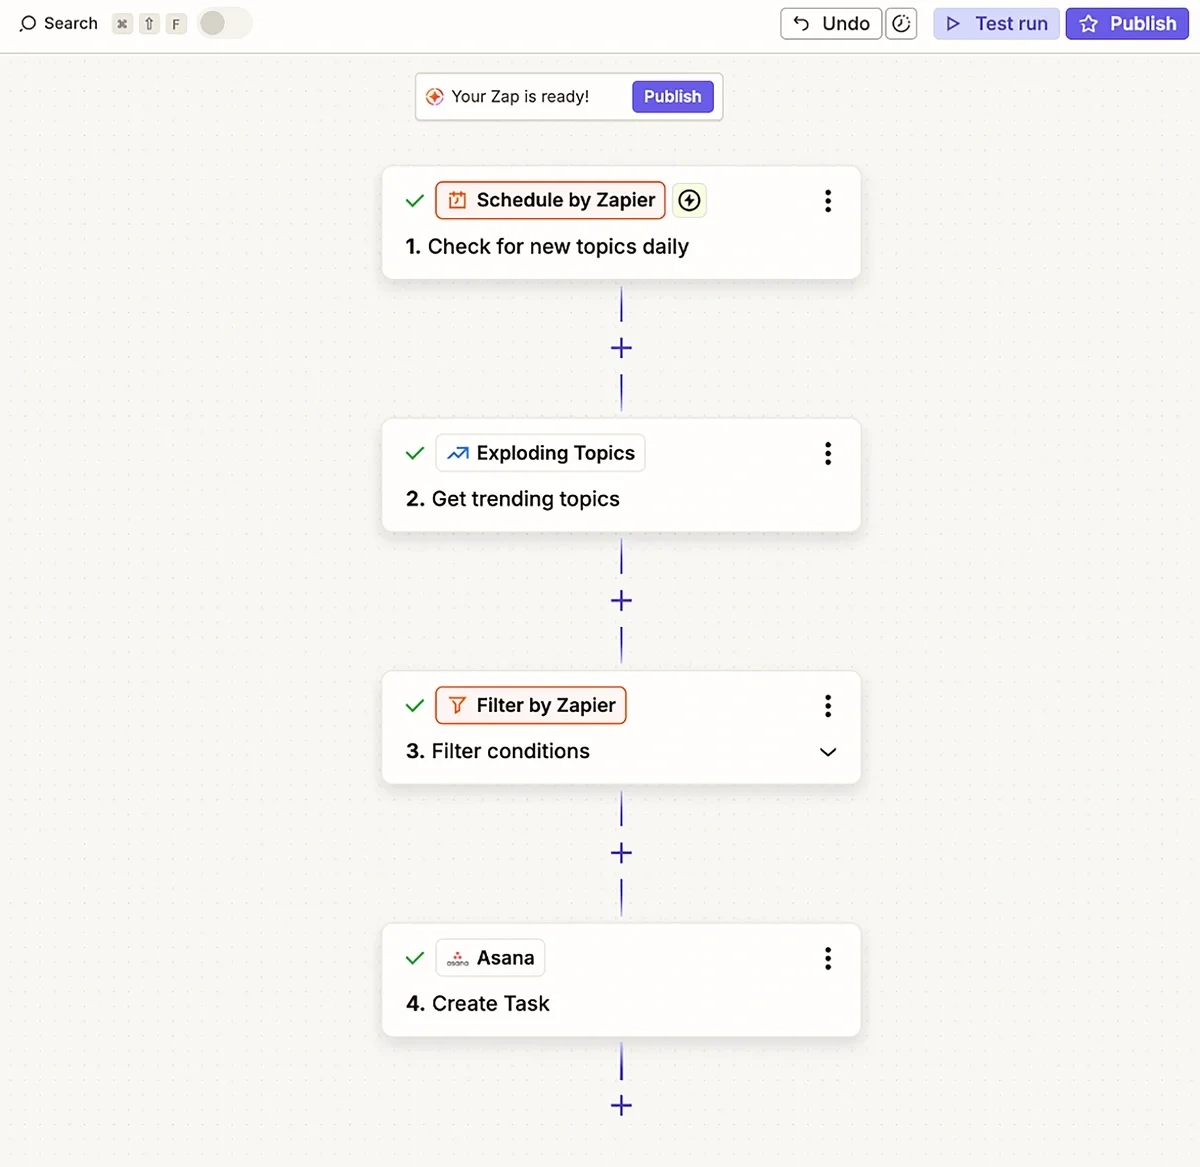Click Publish in Zap is ready banner
1200x1167 pixels.
[672, 96]
